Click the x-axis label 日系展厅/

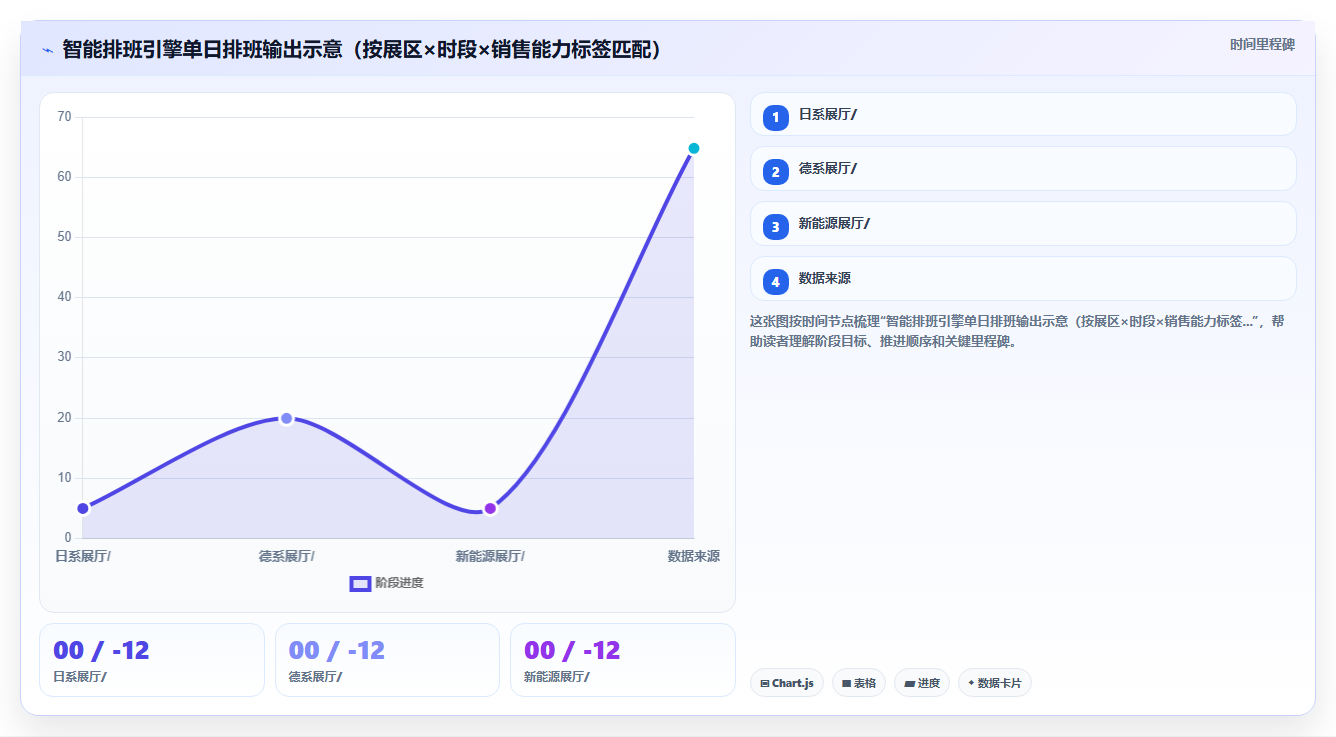83,556
